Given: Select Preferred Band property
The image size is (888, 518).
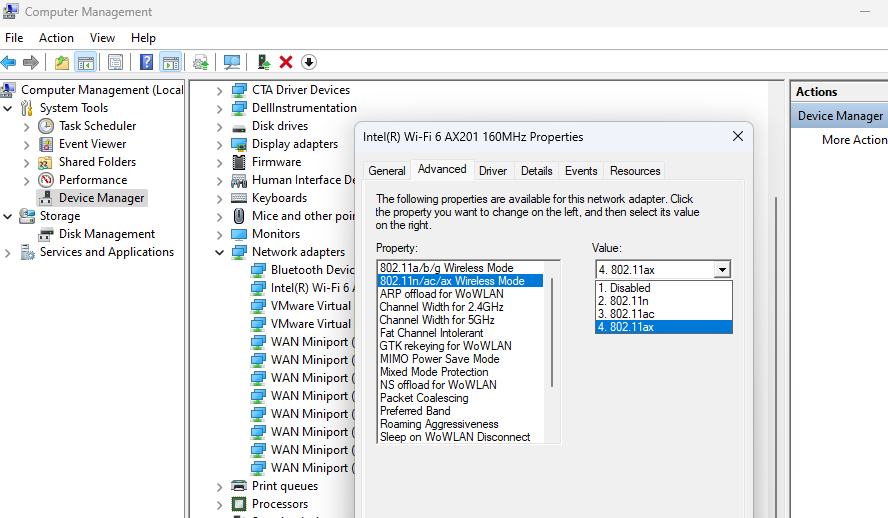Looking at the screenshot, I should 460,411.
